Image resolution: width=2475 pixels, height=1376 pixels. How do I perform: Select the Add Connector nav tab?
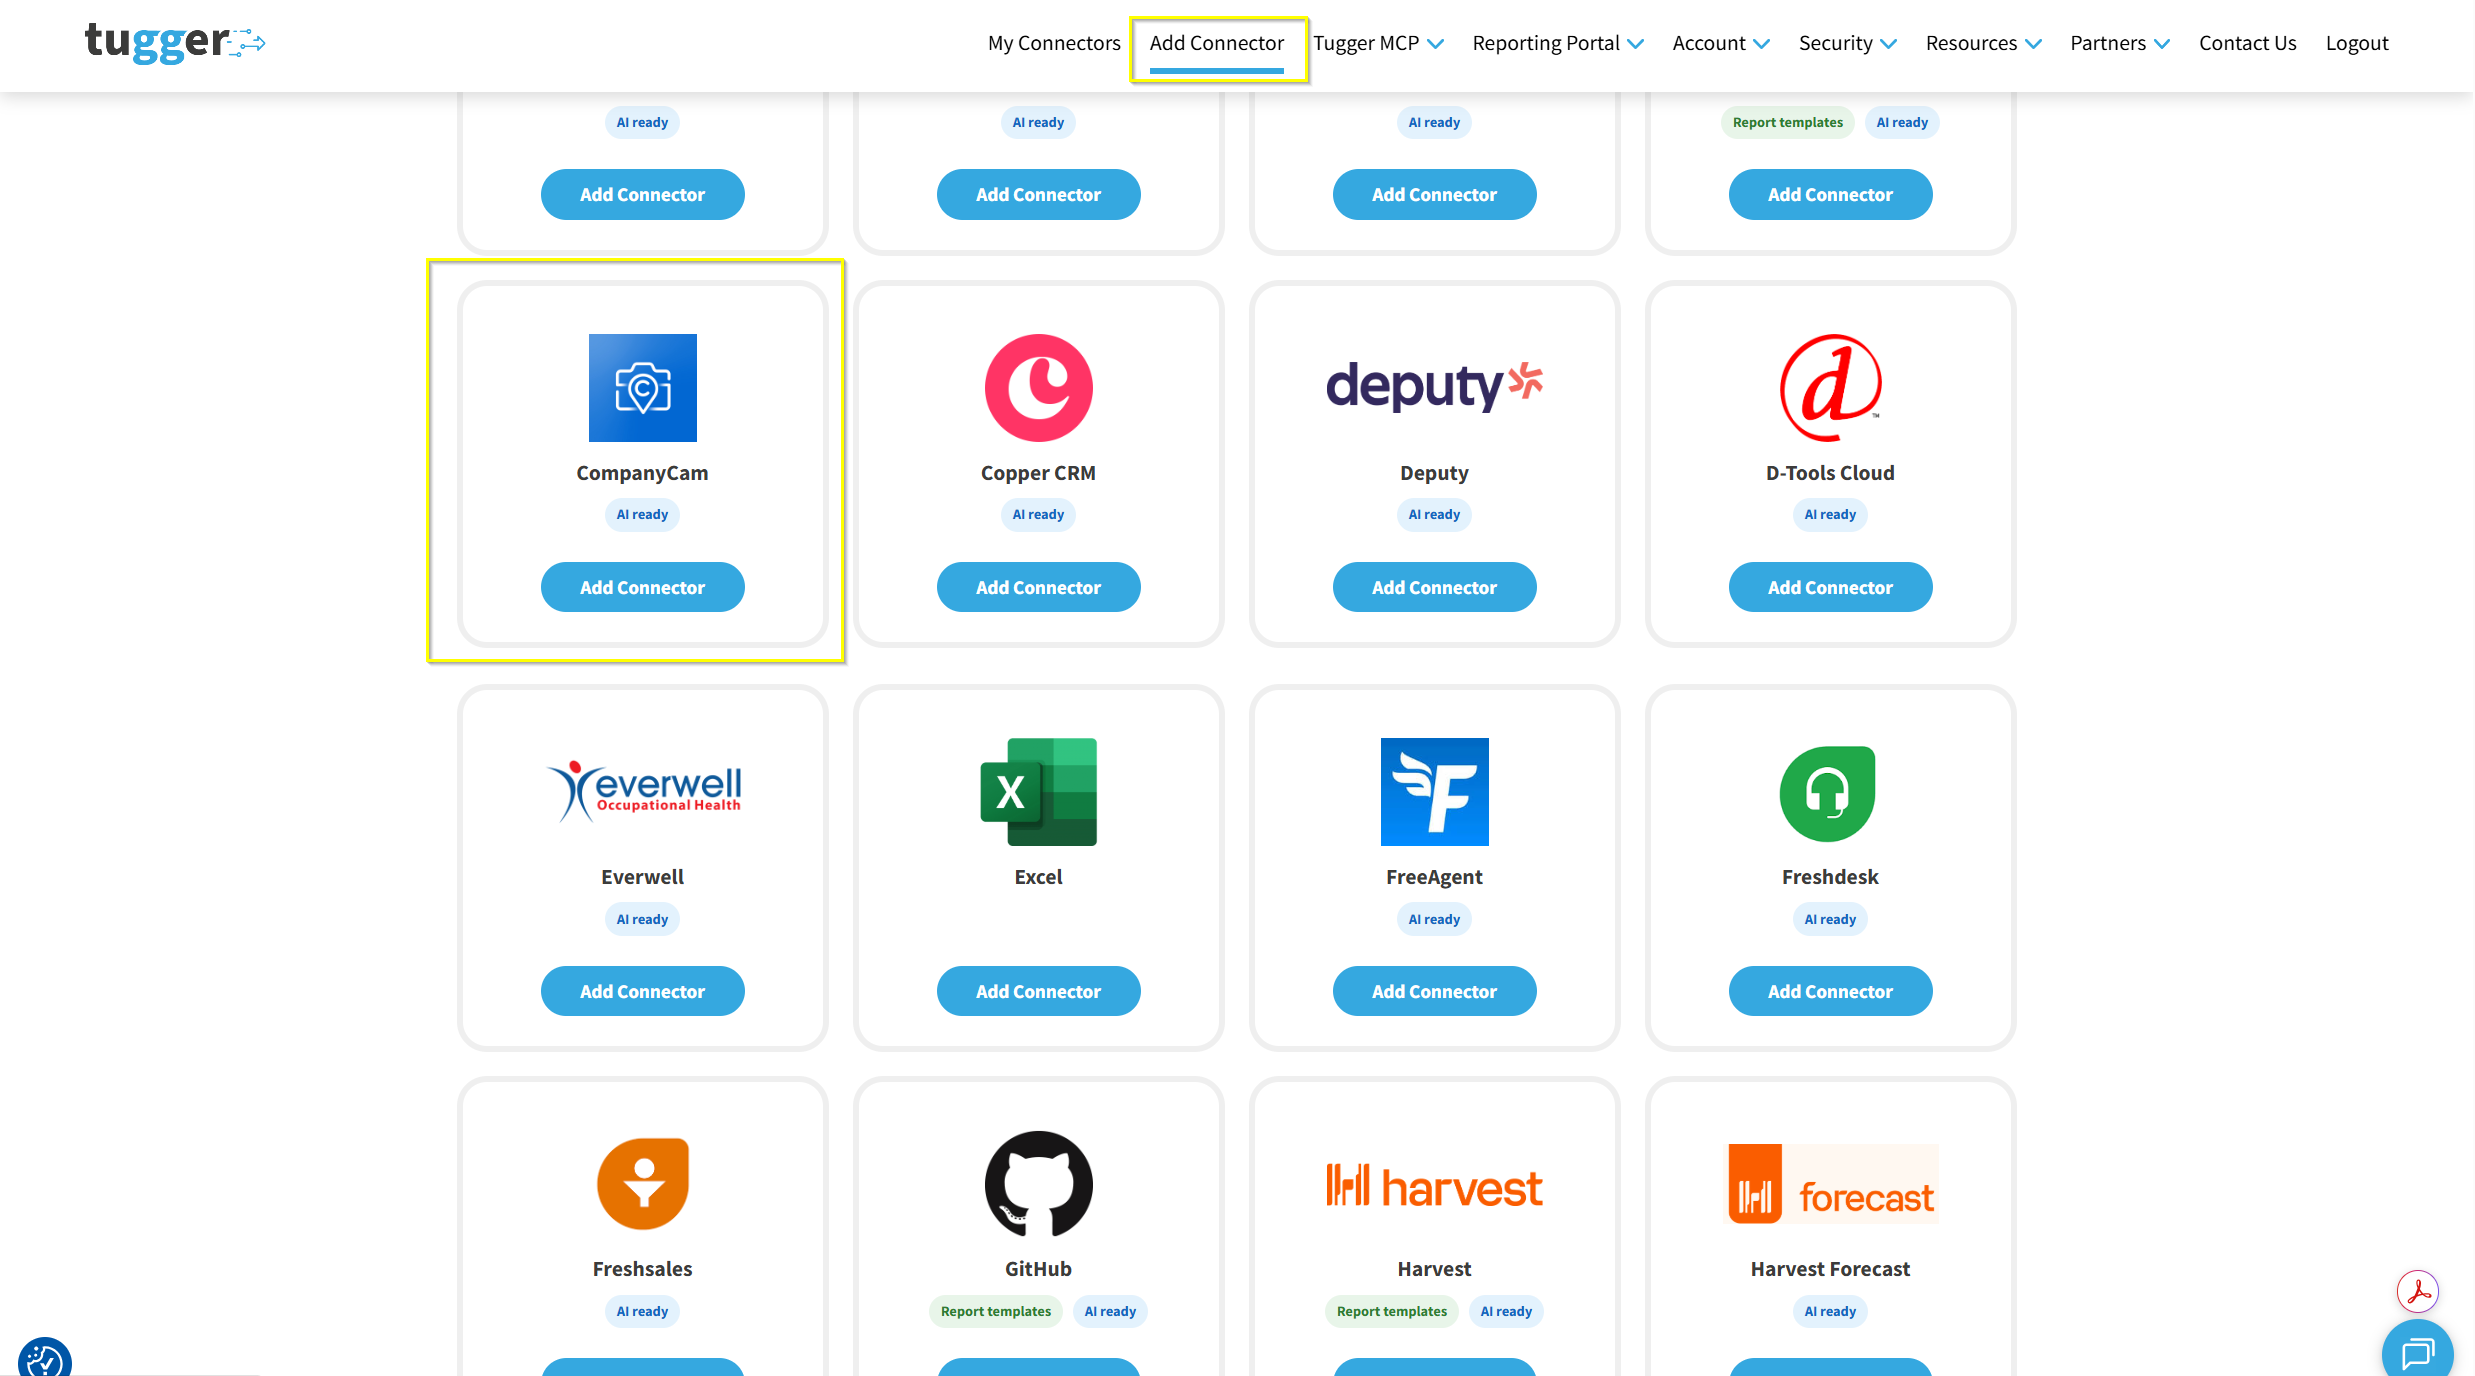click(1217, 43)
